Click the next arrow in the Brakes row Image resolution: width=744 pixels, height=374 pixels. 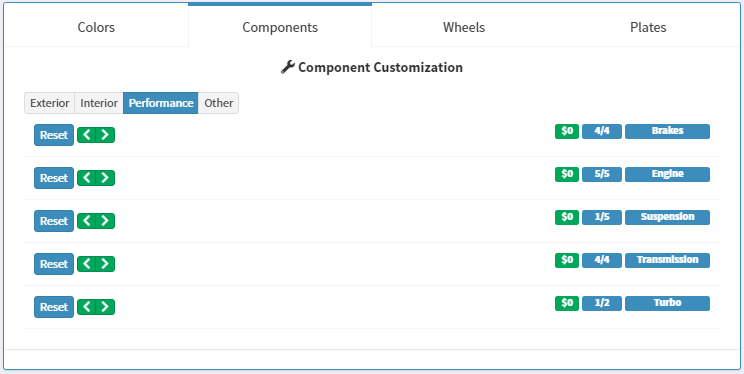105,135
